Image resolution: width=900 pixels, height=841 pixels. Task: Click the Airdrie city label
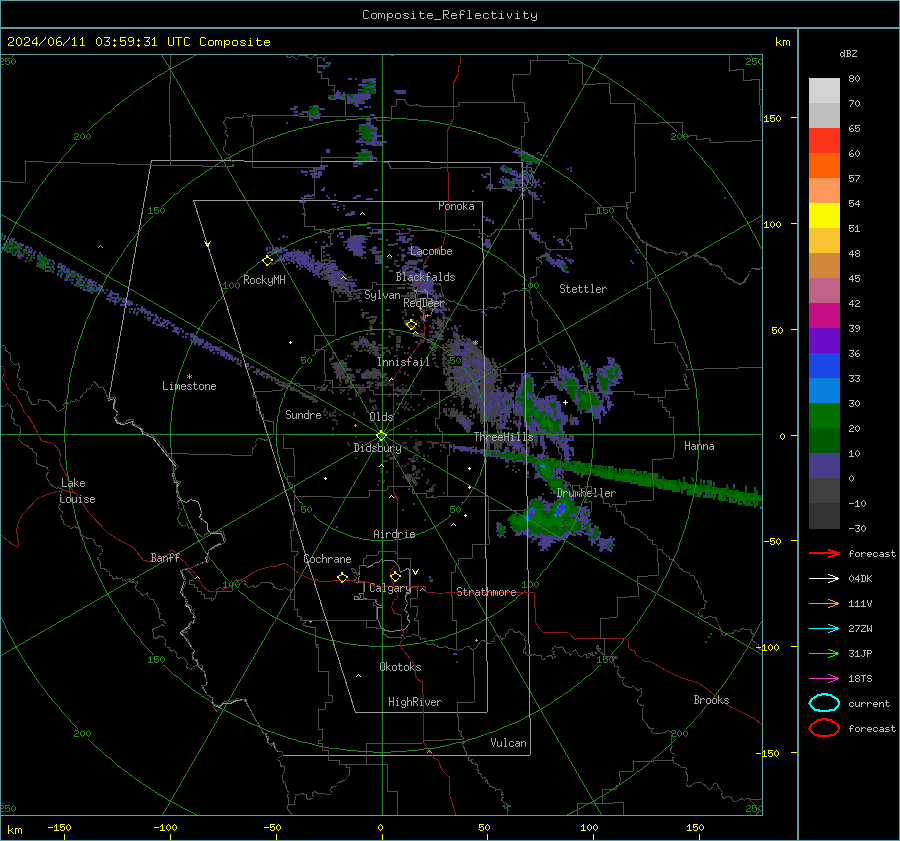(x=394, y=534)
